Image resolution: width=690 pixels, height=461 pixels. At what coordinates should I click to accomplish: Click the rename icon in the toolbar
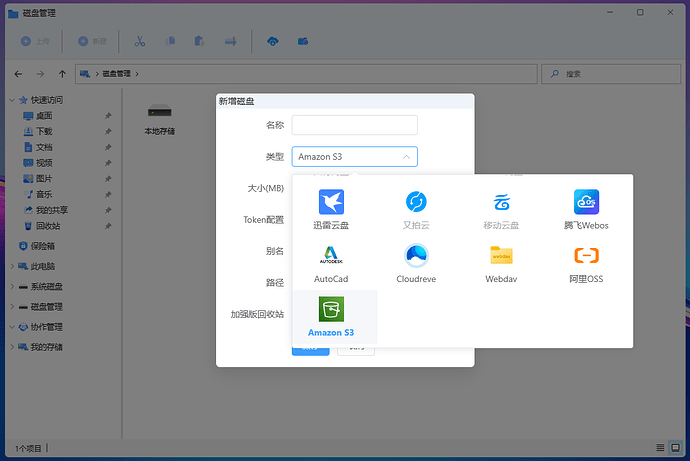tap(231, 41)
